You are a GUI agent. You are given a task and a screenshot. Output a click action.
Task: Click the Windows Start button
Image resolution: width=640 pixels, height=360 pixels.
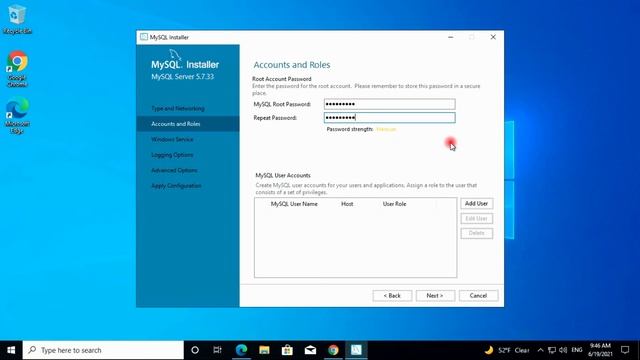coord(11,350)
